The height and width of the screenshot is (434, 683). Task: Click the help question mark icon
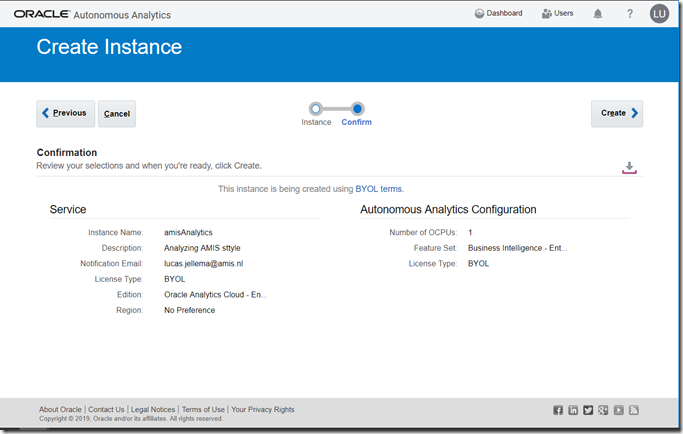click(630, 14)
